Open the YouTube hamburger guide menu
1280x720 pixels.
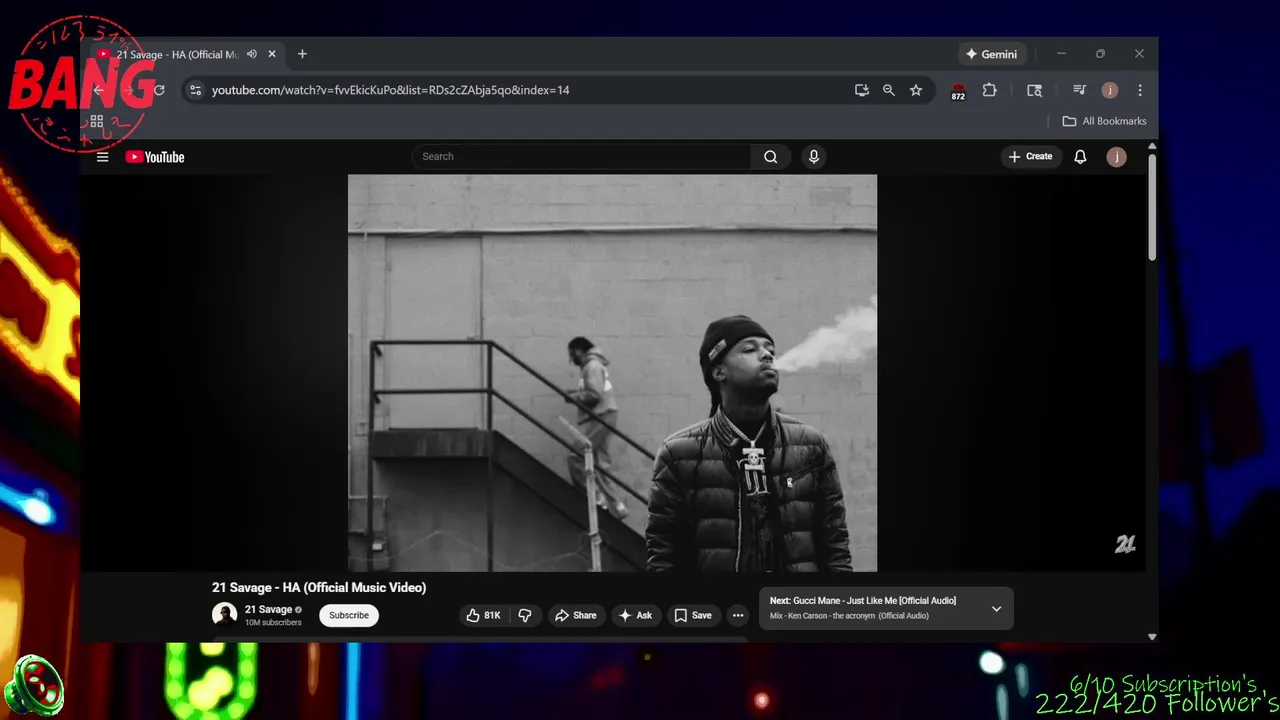(102, 157)
